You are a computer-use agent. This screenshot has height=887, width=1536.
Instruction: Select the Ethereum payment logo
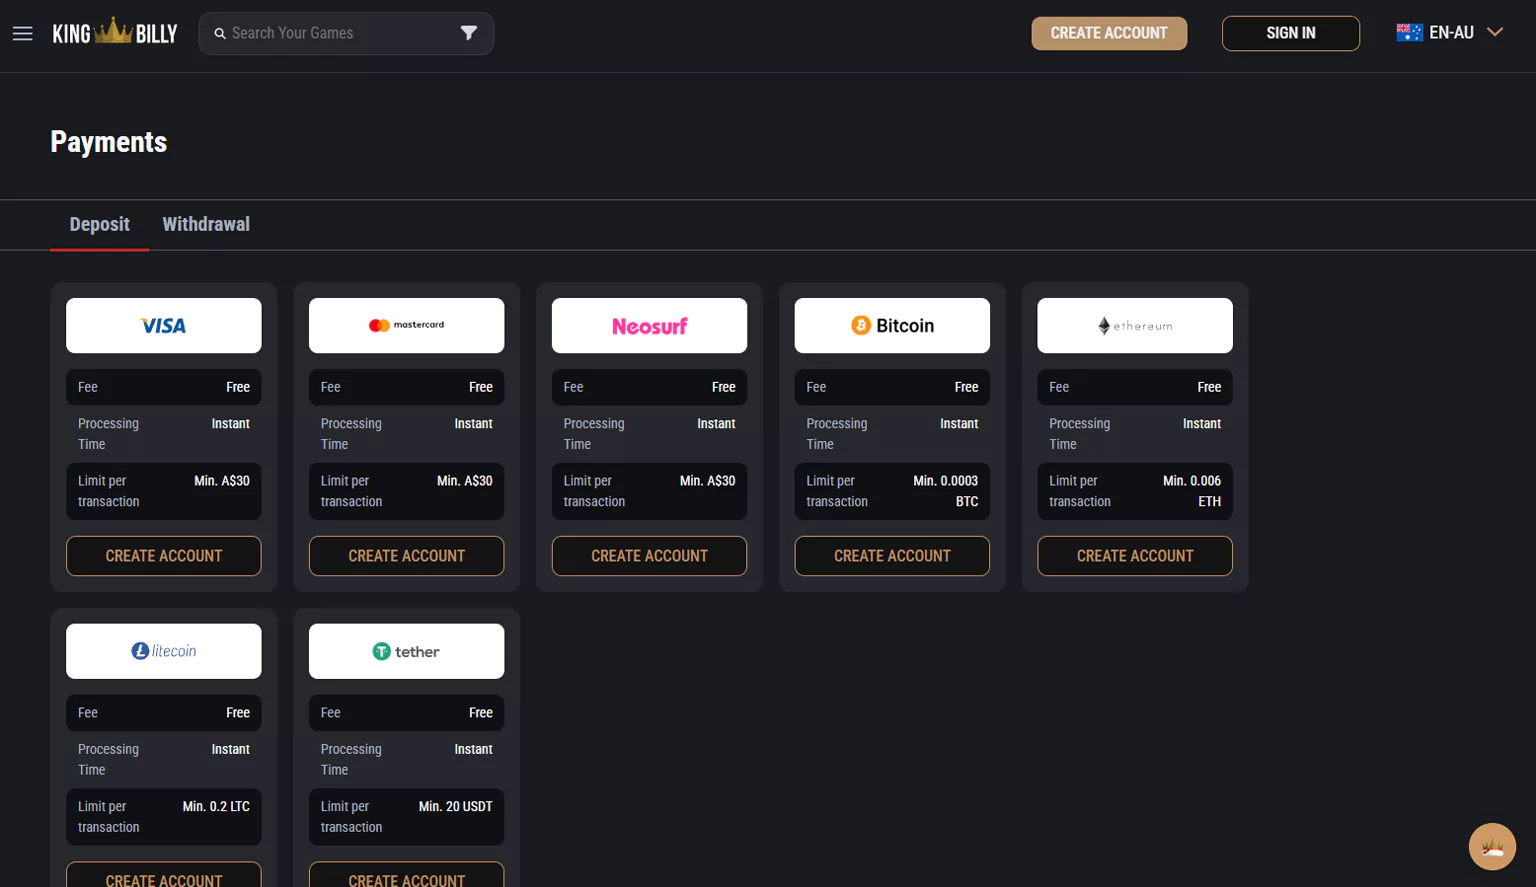click(x=1134, y=325)
